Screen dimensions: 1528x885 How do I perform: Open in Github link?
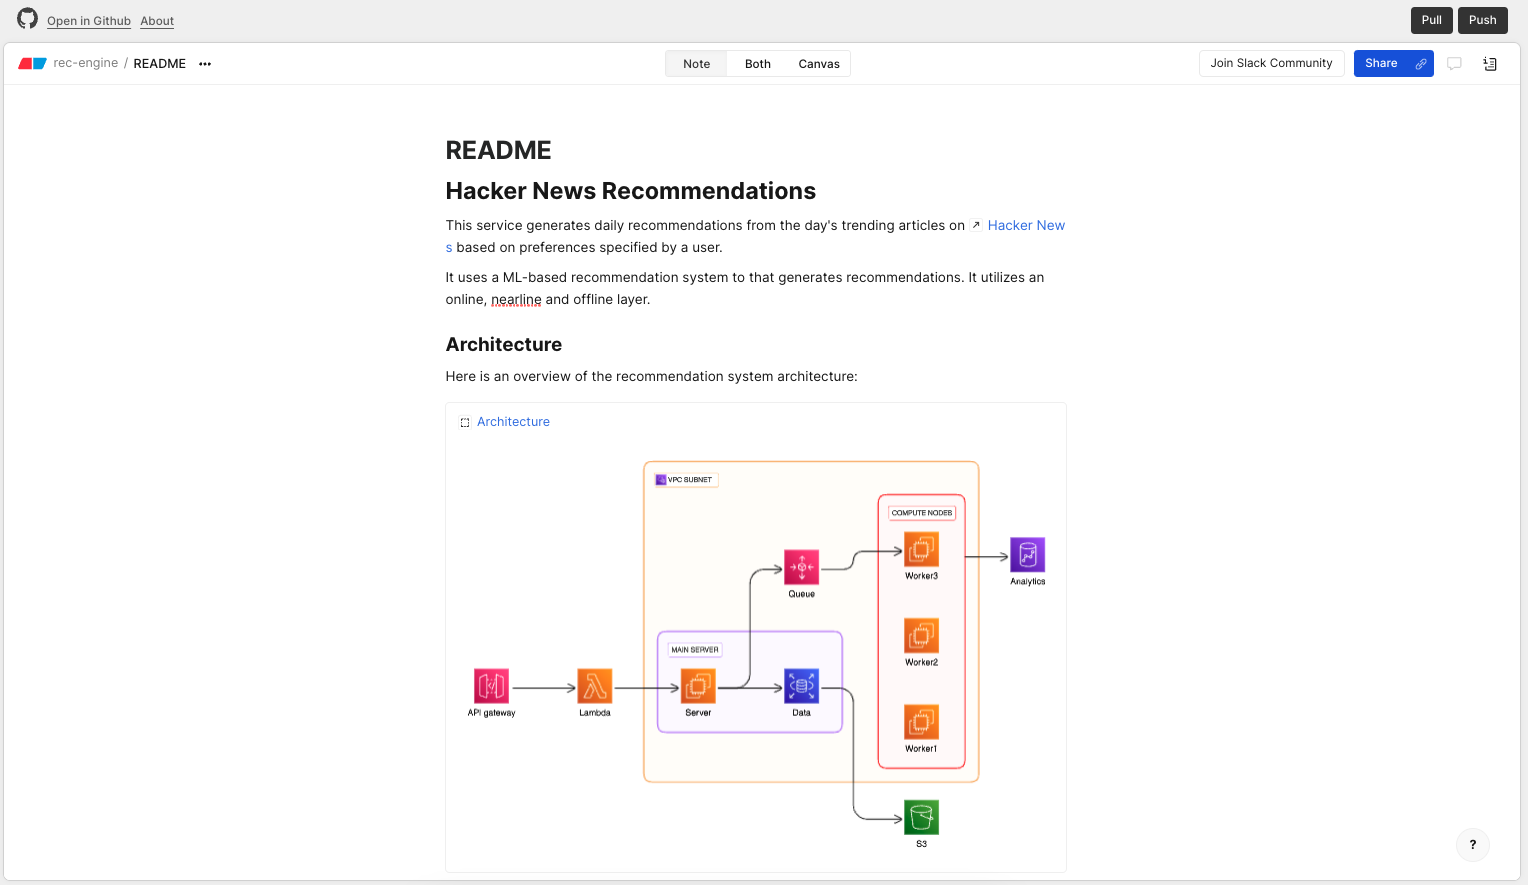click(x=89, y=21)
